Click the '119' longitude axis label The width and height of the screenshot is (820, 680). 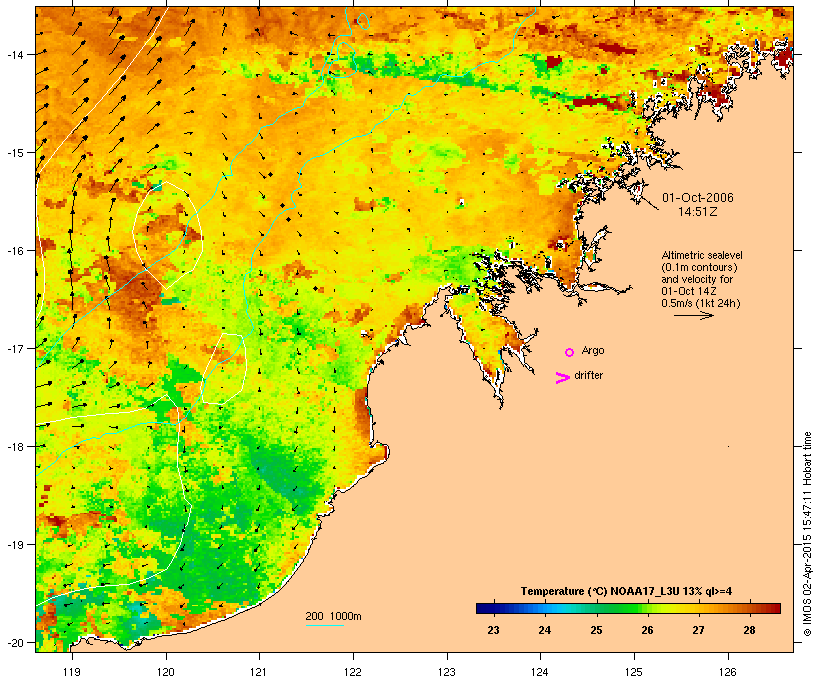pos(72,672)
